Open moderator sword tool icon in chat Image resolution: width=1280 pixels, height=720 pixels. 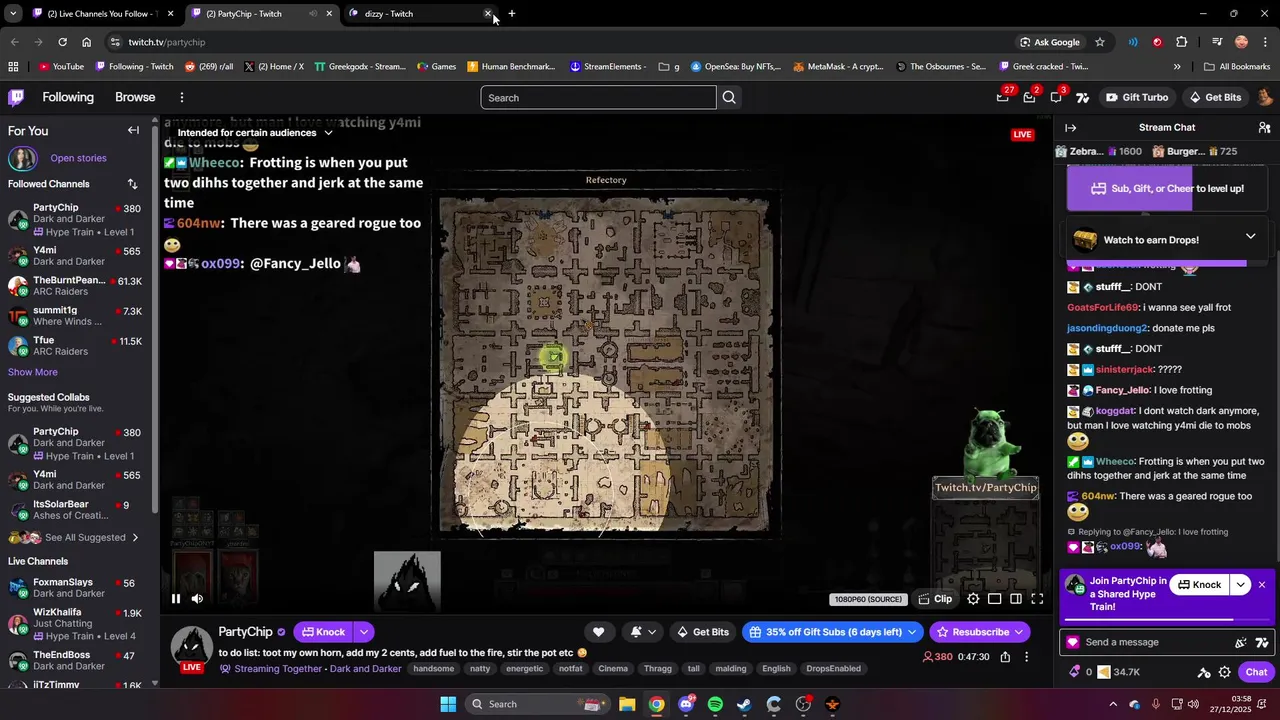[1204, 672]
